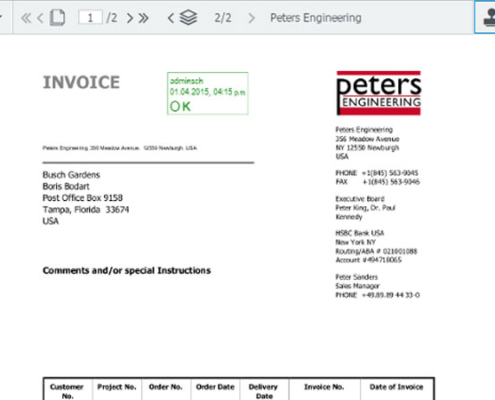The image size is (495, 400).
Task: Click the Peters Engineering logo
Action: tap(379, 93)
